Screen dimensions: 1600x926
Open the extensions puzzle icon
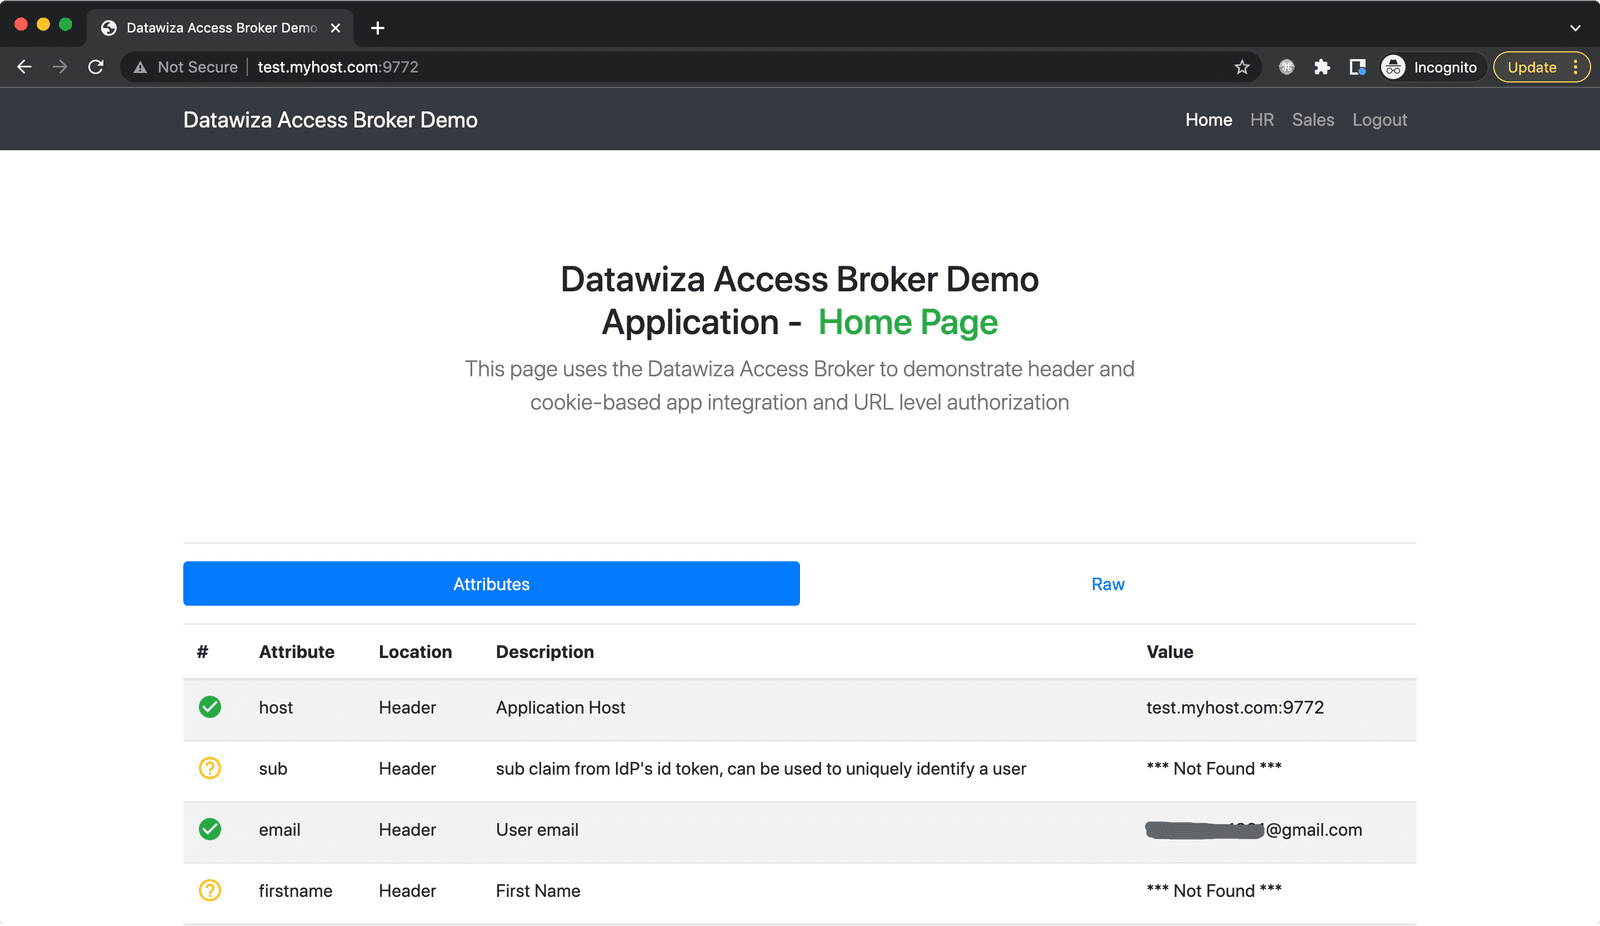point(1322,67)
